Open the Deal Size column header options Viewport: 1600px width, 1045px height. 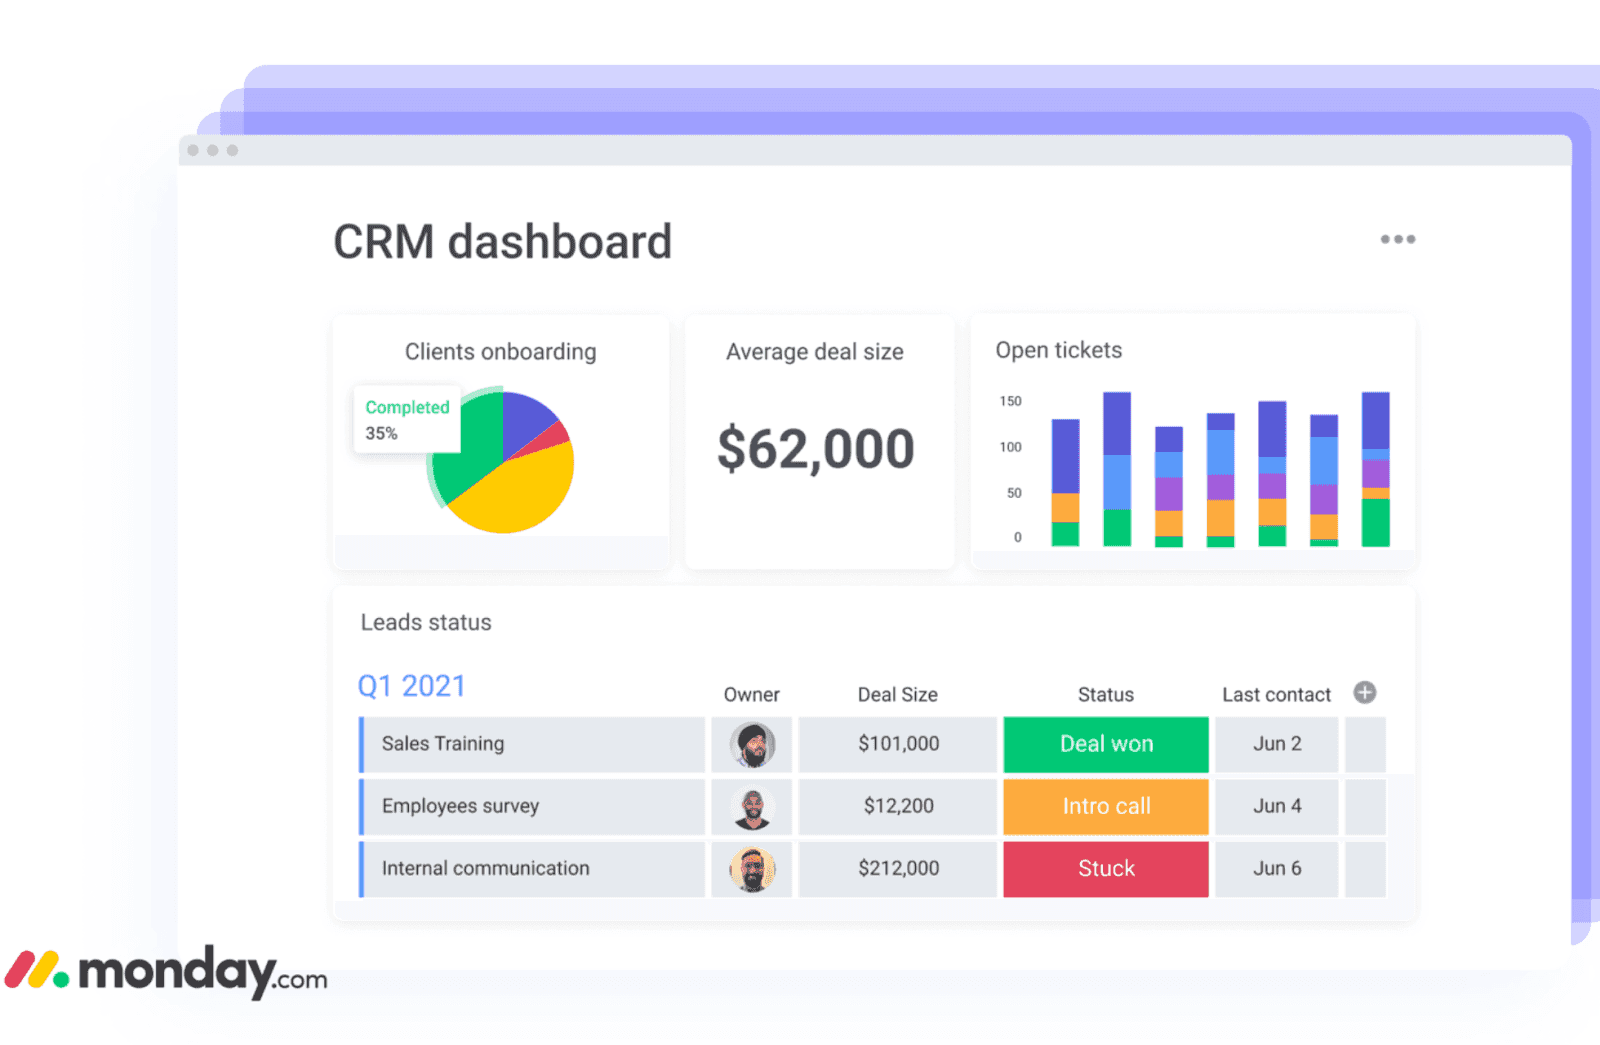(x=897, y=694)
